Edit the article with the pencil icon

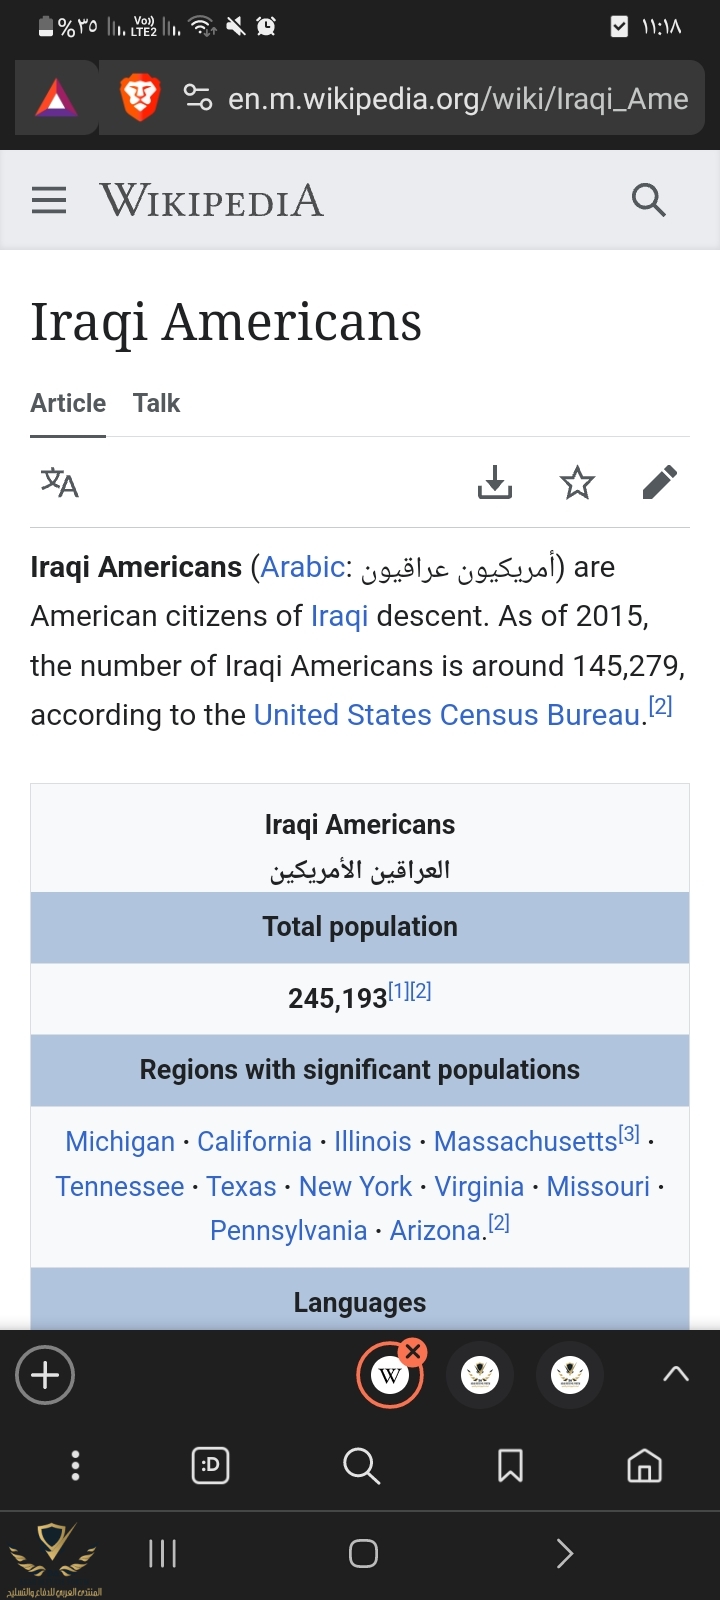659,483
